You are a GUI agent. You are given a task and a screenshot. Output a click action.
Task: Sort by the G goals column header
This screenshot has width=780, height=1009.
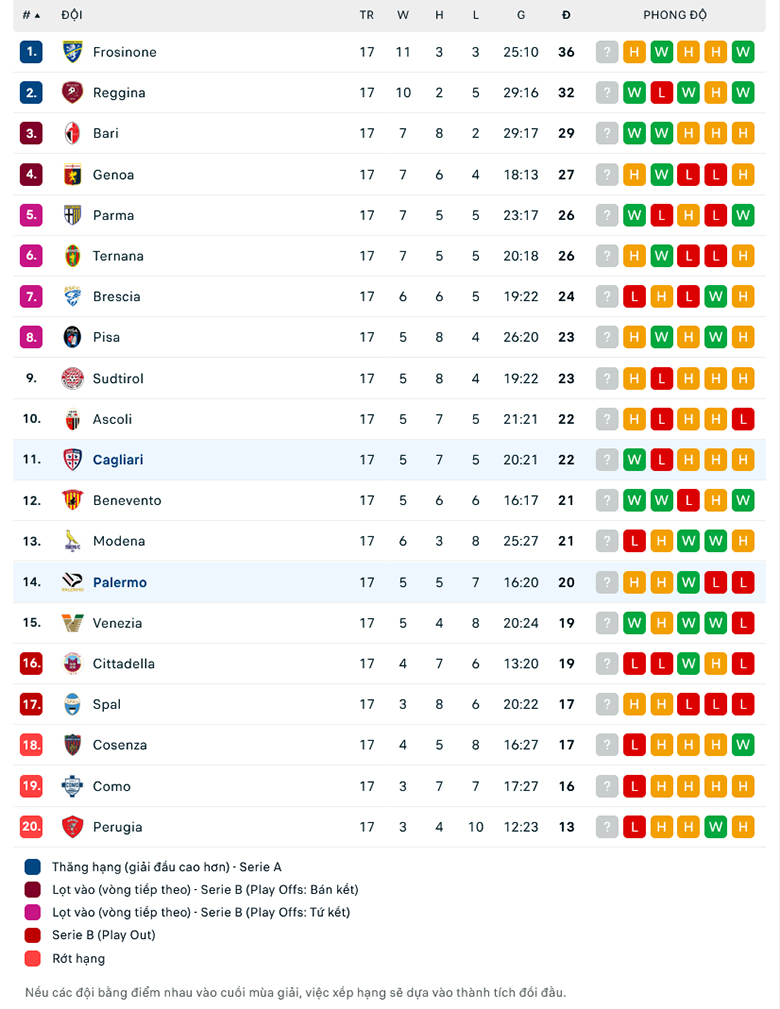pos(521,15)
